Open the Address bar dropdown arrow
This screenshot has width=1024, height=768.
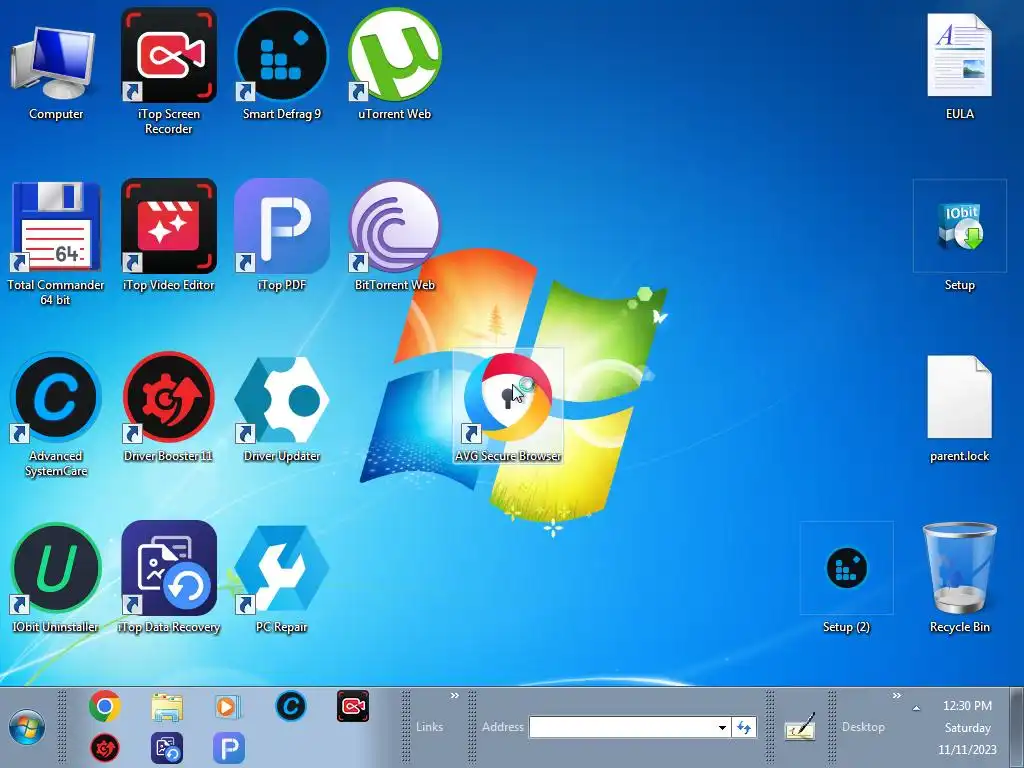click(x=722, y=727)
